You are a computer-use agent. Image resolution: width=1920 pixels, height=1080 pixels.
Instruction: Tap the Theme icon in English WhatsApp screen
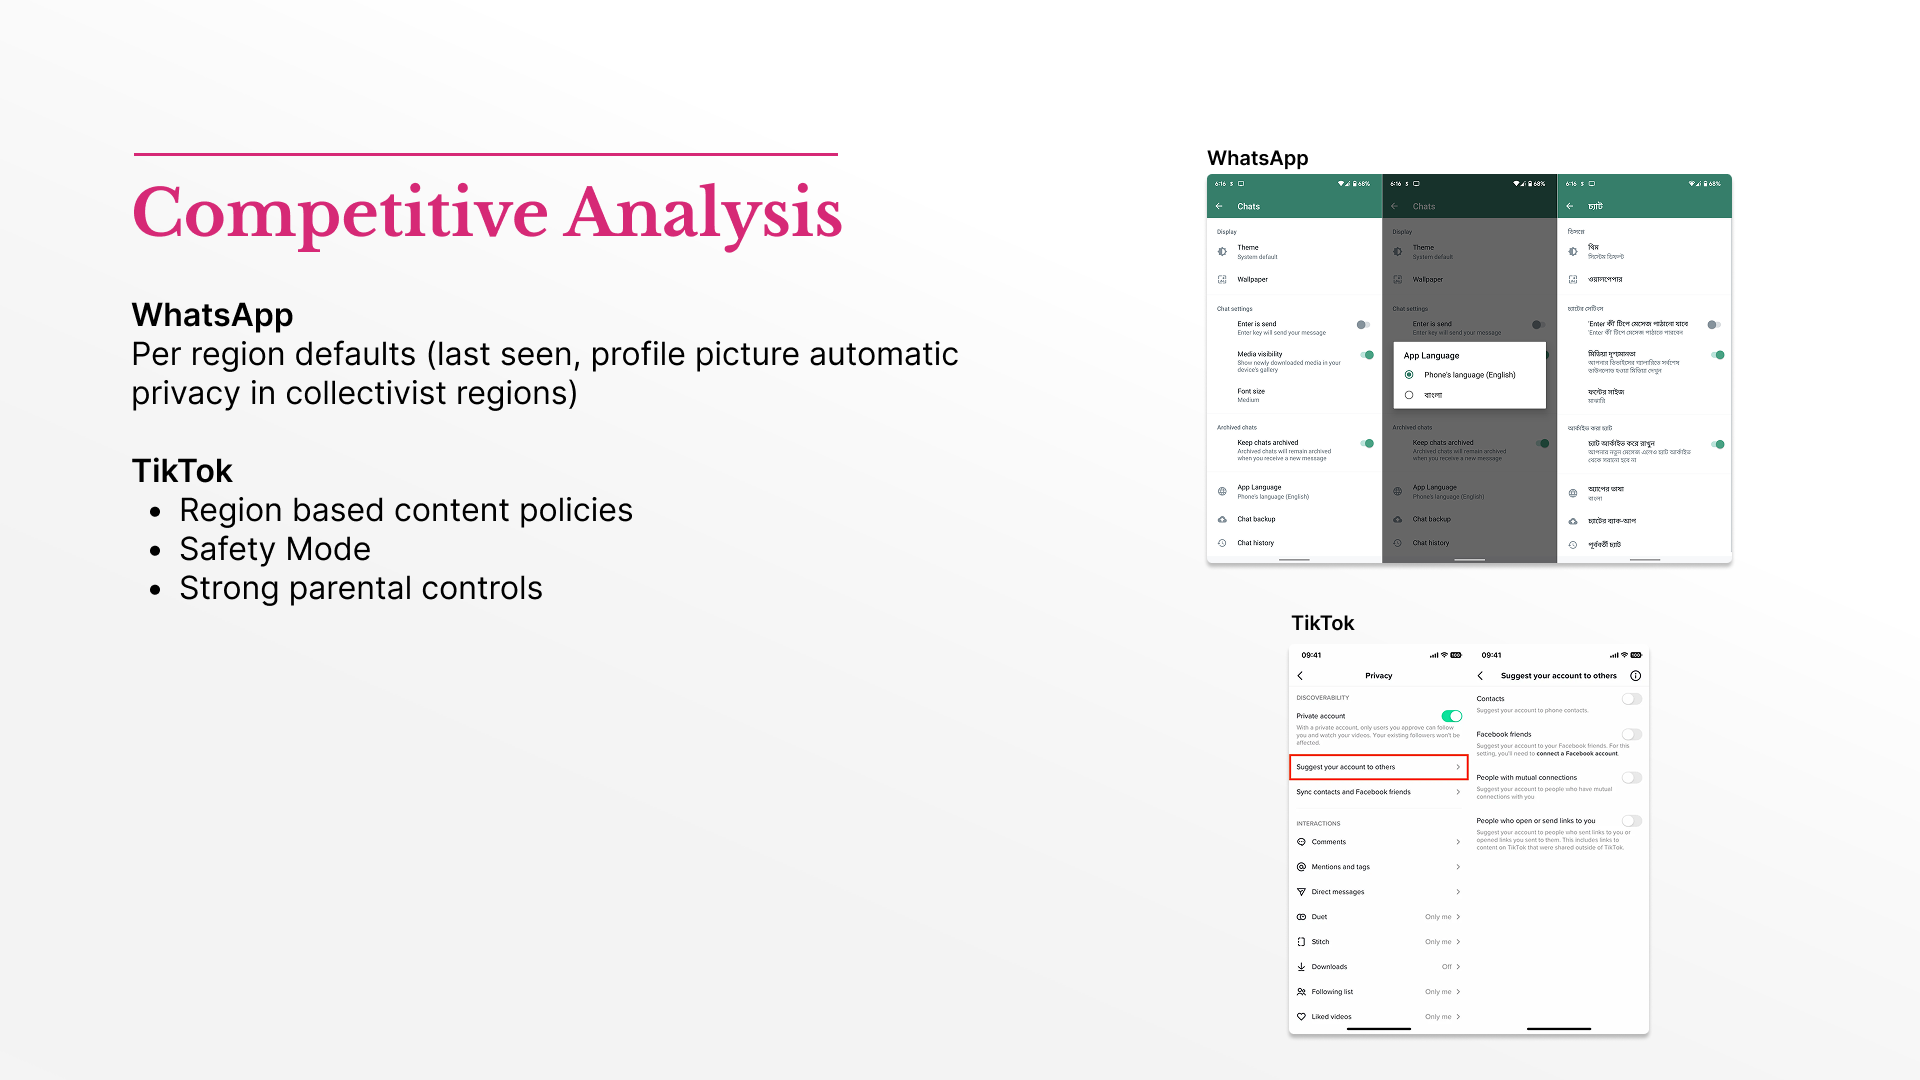1222,252
